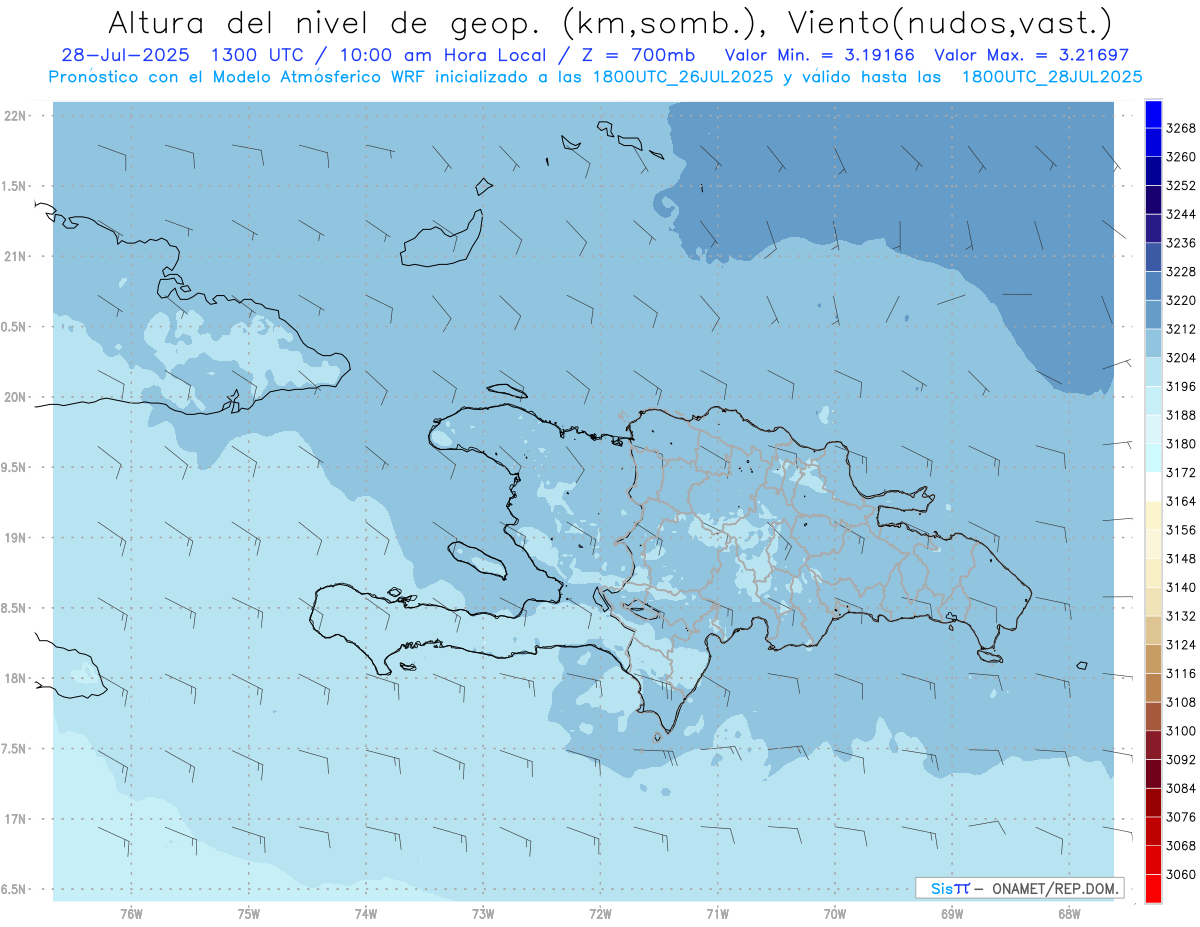The width and height of the screenshot is (1200, 927).
Task: Click the '73W' longitude label
Action: 483,914
